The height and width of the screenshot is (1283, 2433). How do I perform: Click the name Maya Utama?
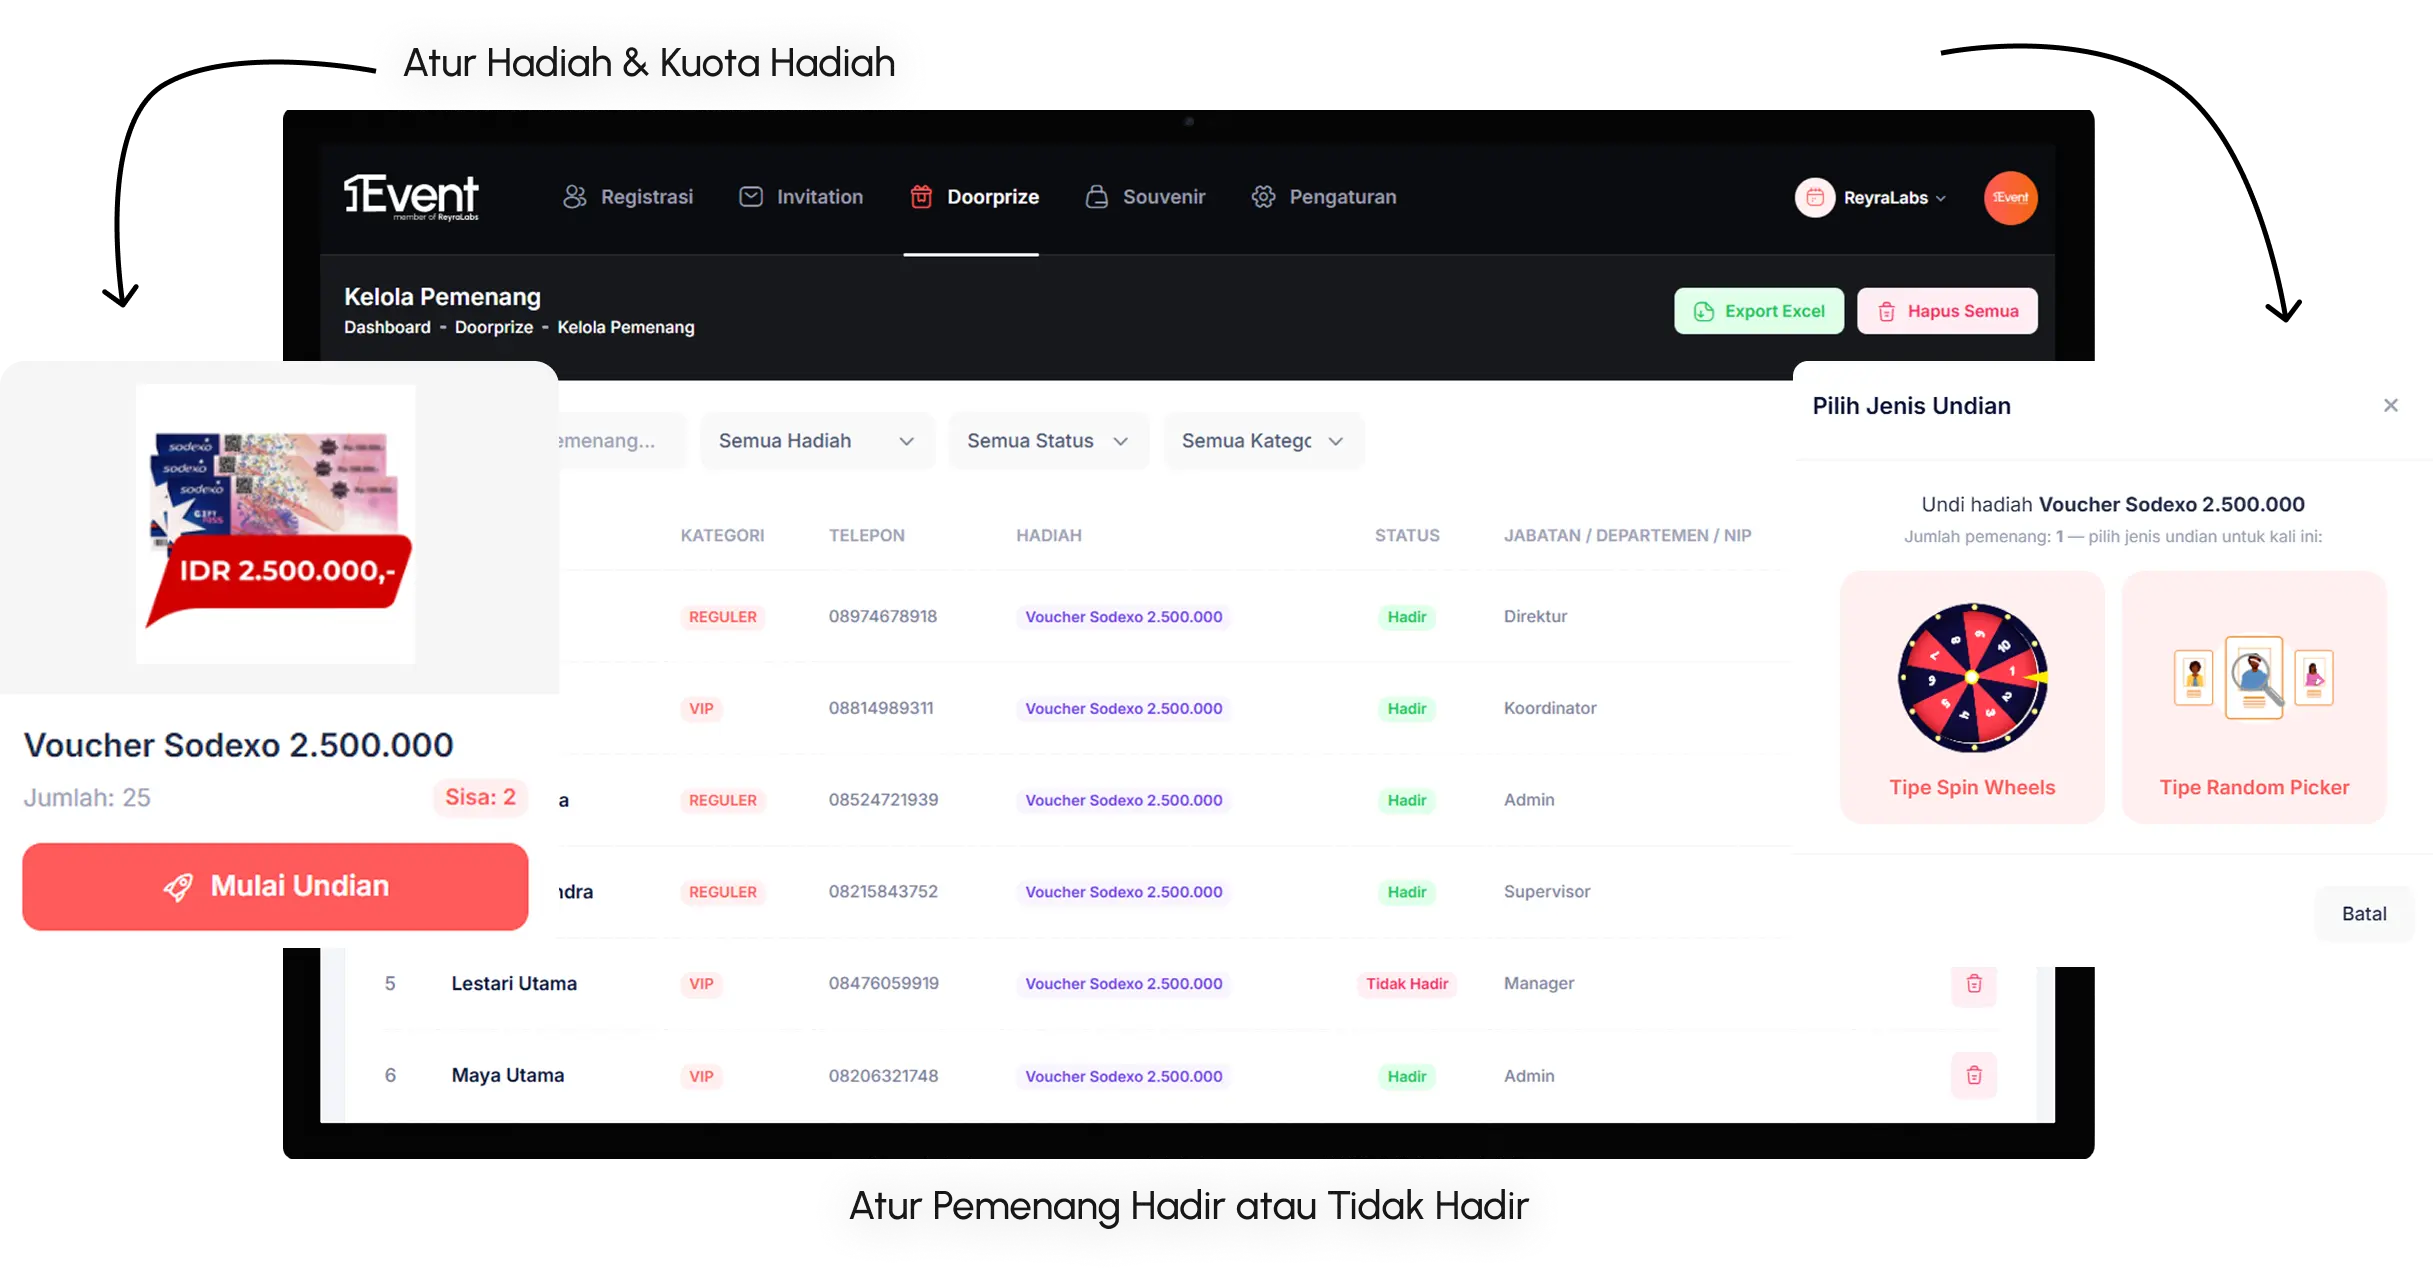pos(508,1075)
